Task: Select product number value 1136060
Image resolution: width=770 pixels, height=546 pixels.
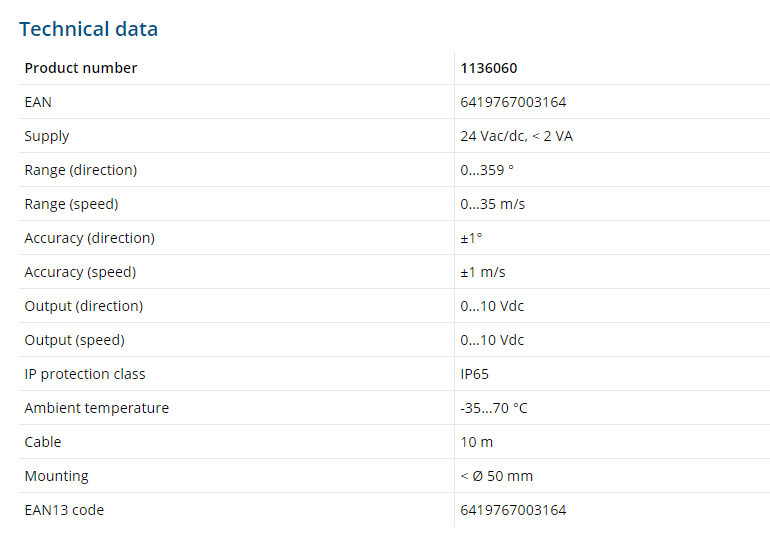Action: point(489,68)
